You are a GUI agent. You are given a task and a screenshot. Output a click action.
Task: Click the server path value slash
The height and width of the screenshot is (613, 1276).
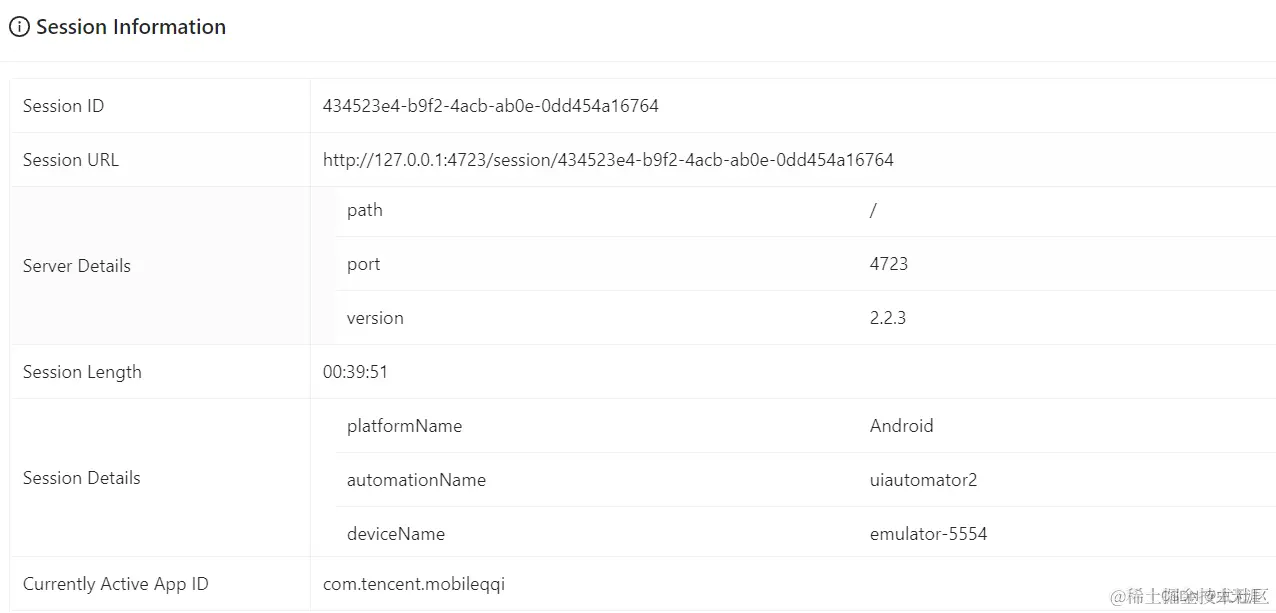pos(873,210)
